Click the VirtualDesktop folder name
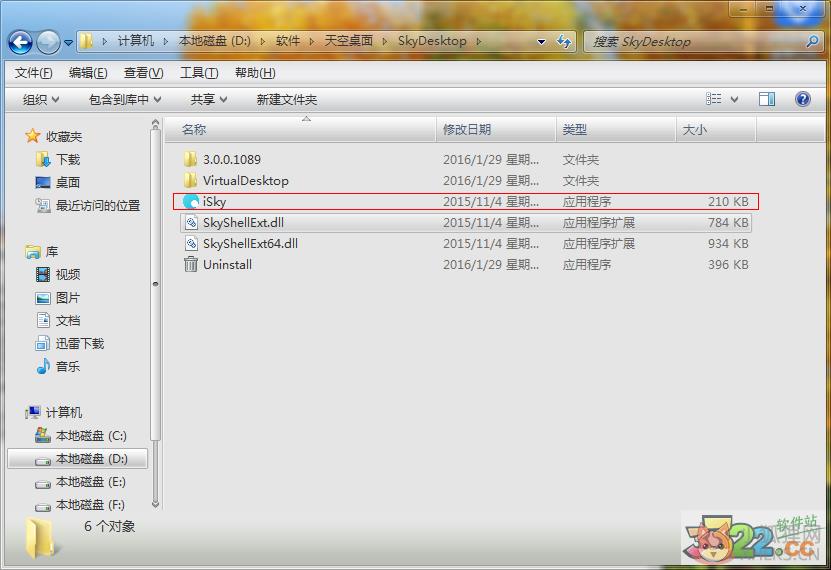The image size is (831, 570). (x=246, y=181)
